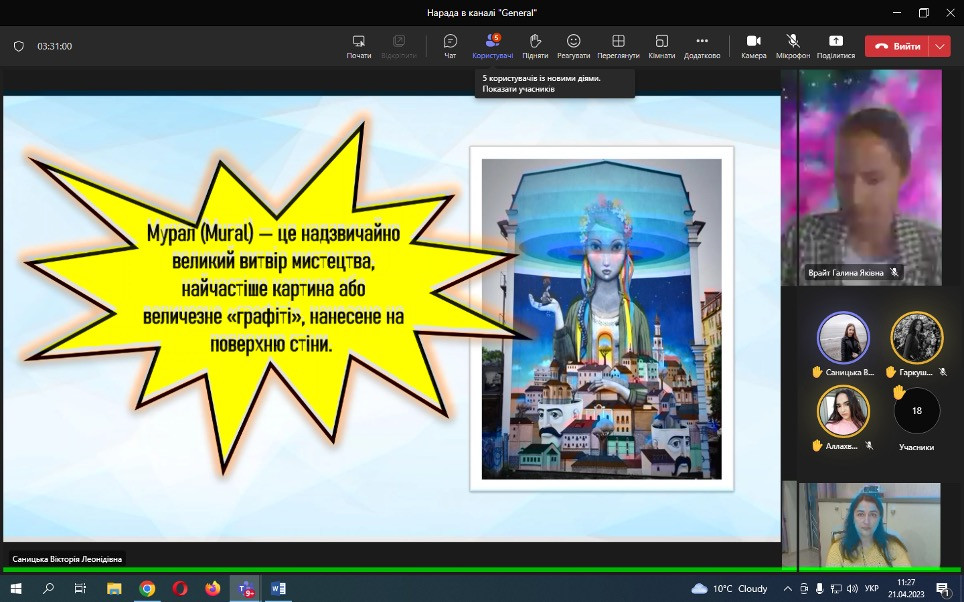Viewport: 964px width, 602px height.
Task: Open Google Chrome from the taskbar
Action: point(147,588)
